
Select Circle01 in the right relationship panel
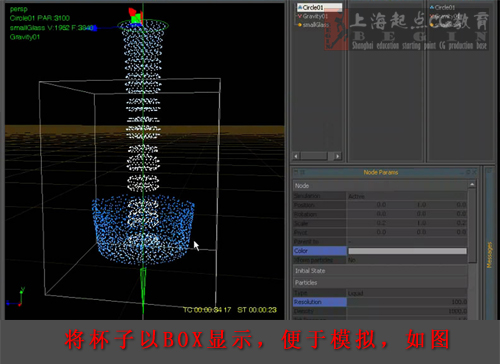pyautogui.click(x=444, y=7)
